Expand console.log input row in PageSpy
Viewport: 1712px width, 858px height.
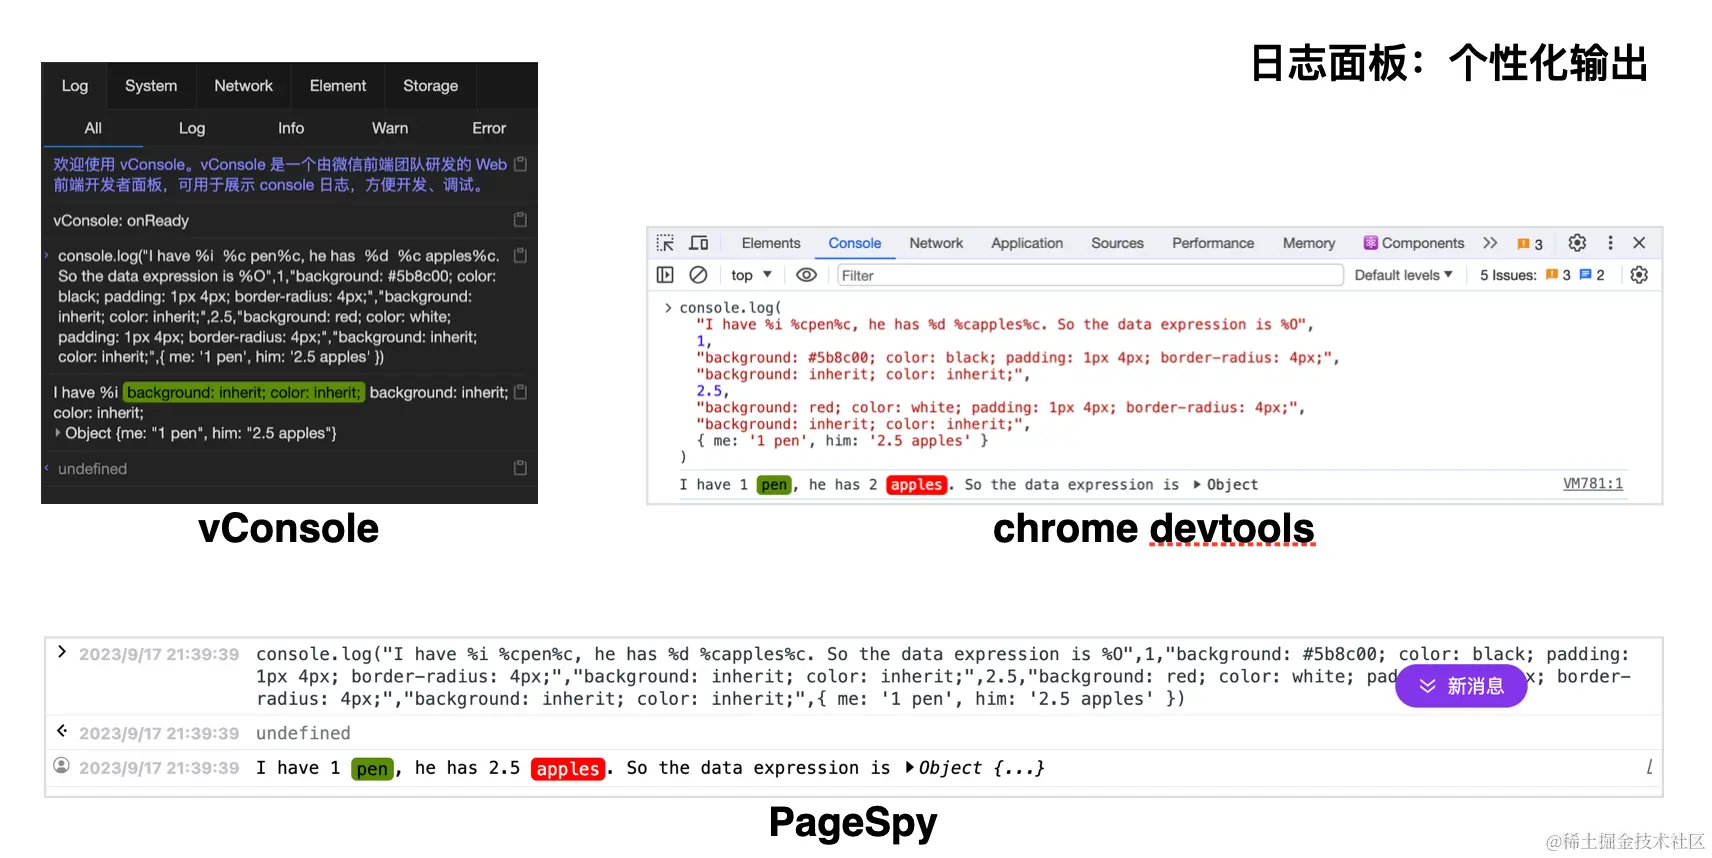pyautogui.click(x=62, y=652)
